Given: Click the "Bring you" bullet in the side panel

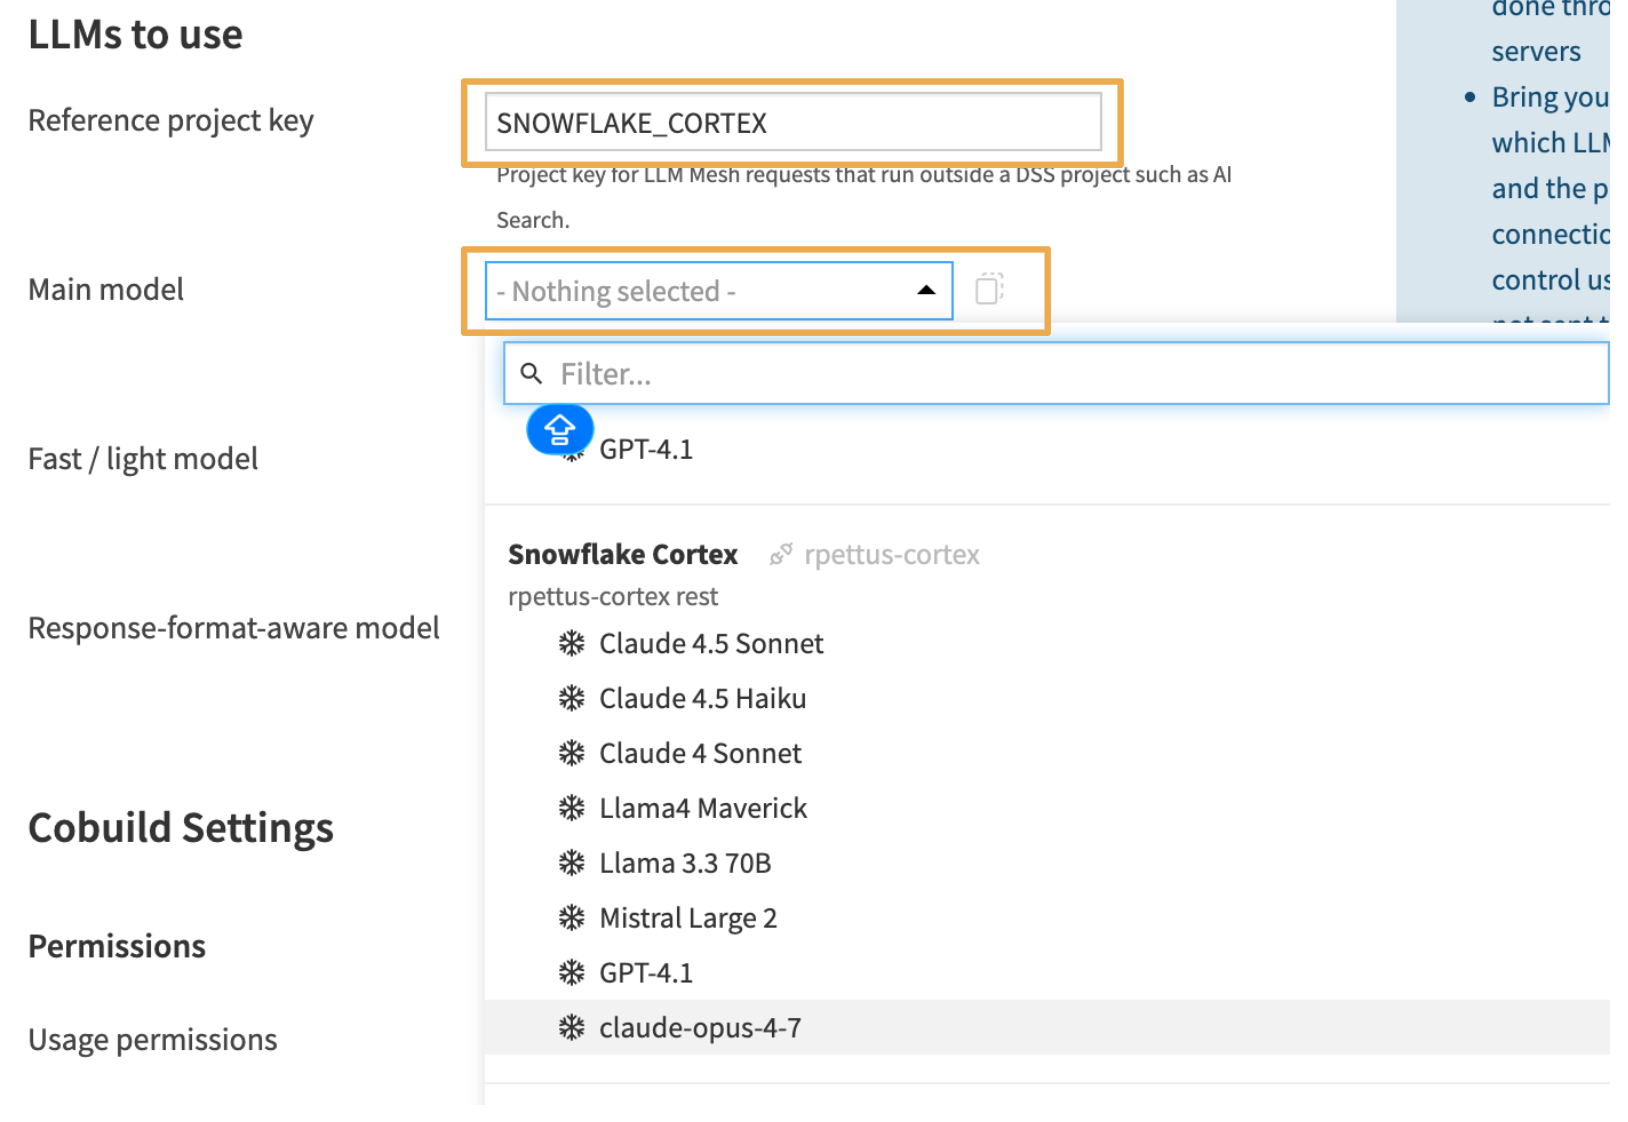Looking at the screenshot, I should pos(1550,97).
